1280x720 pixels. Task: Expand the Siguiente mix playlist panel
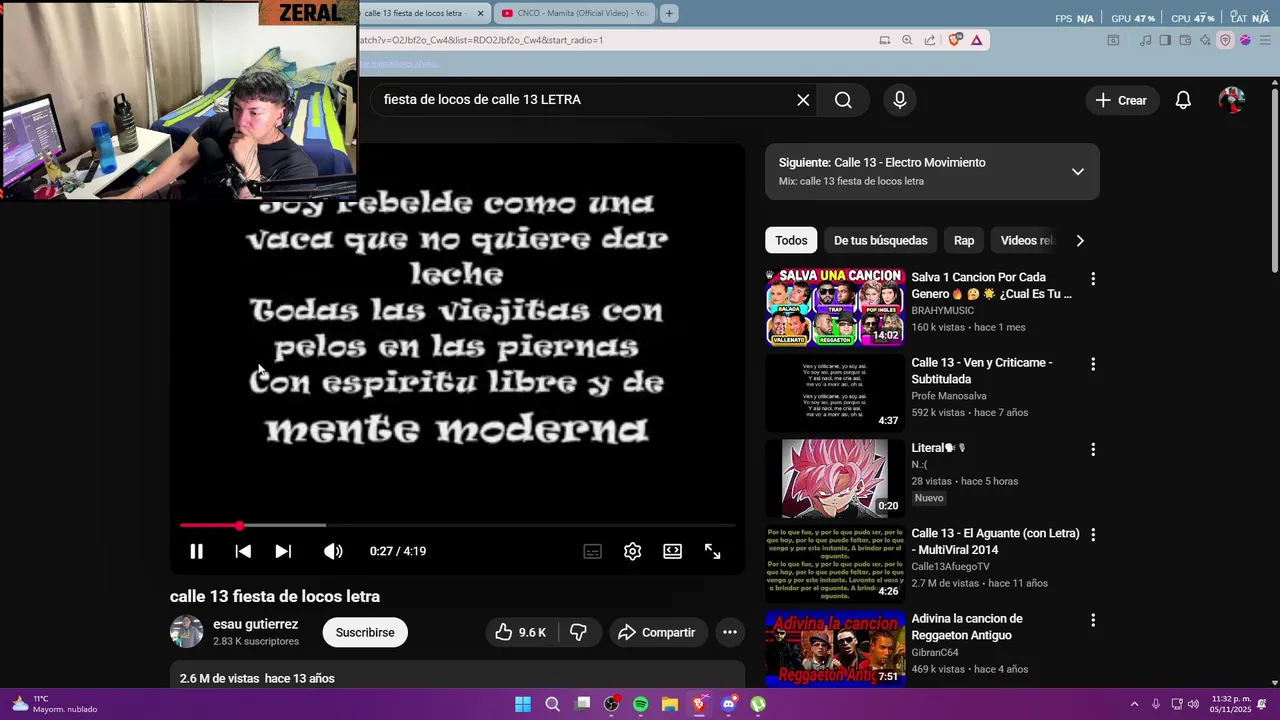click(1077, 171)
